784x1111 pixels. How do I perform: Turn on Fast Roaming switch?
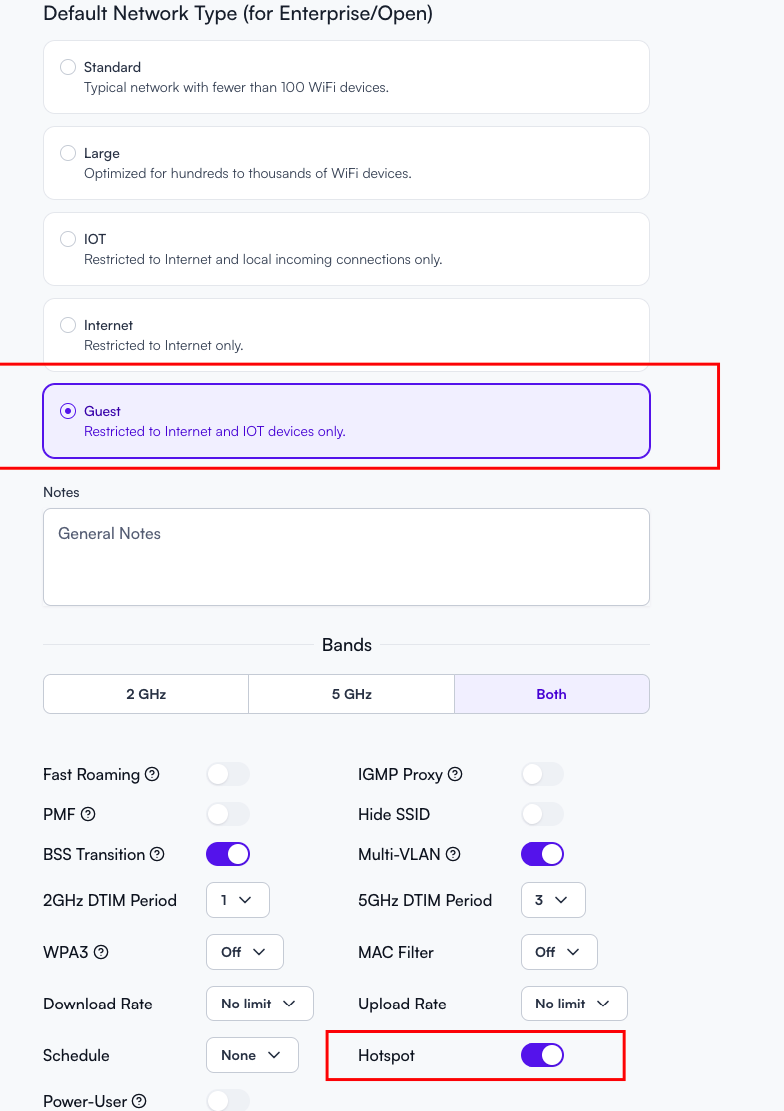pyautogui.click(x=228, y=774)
